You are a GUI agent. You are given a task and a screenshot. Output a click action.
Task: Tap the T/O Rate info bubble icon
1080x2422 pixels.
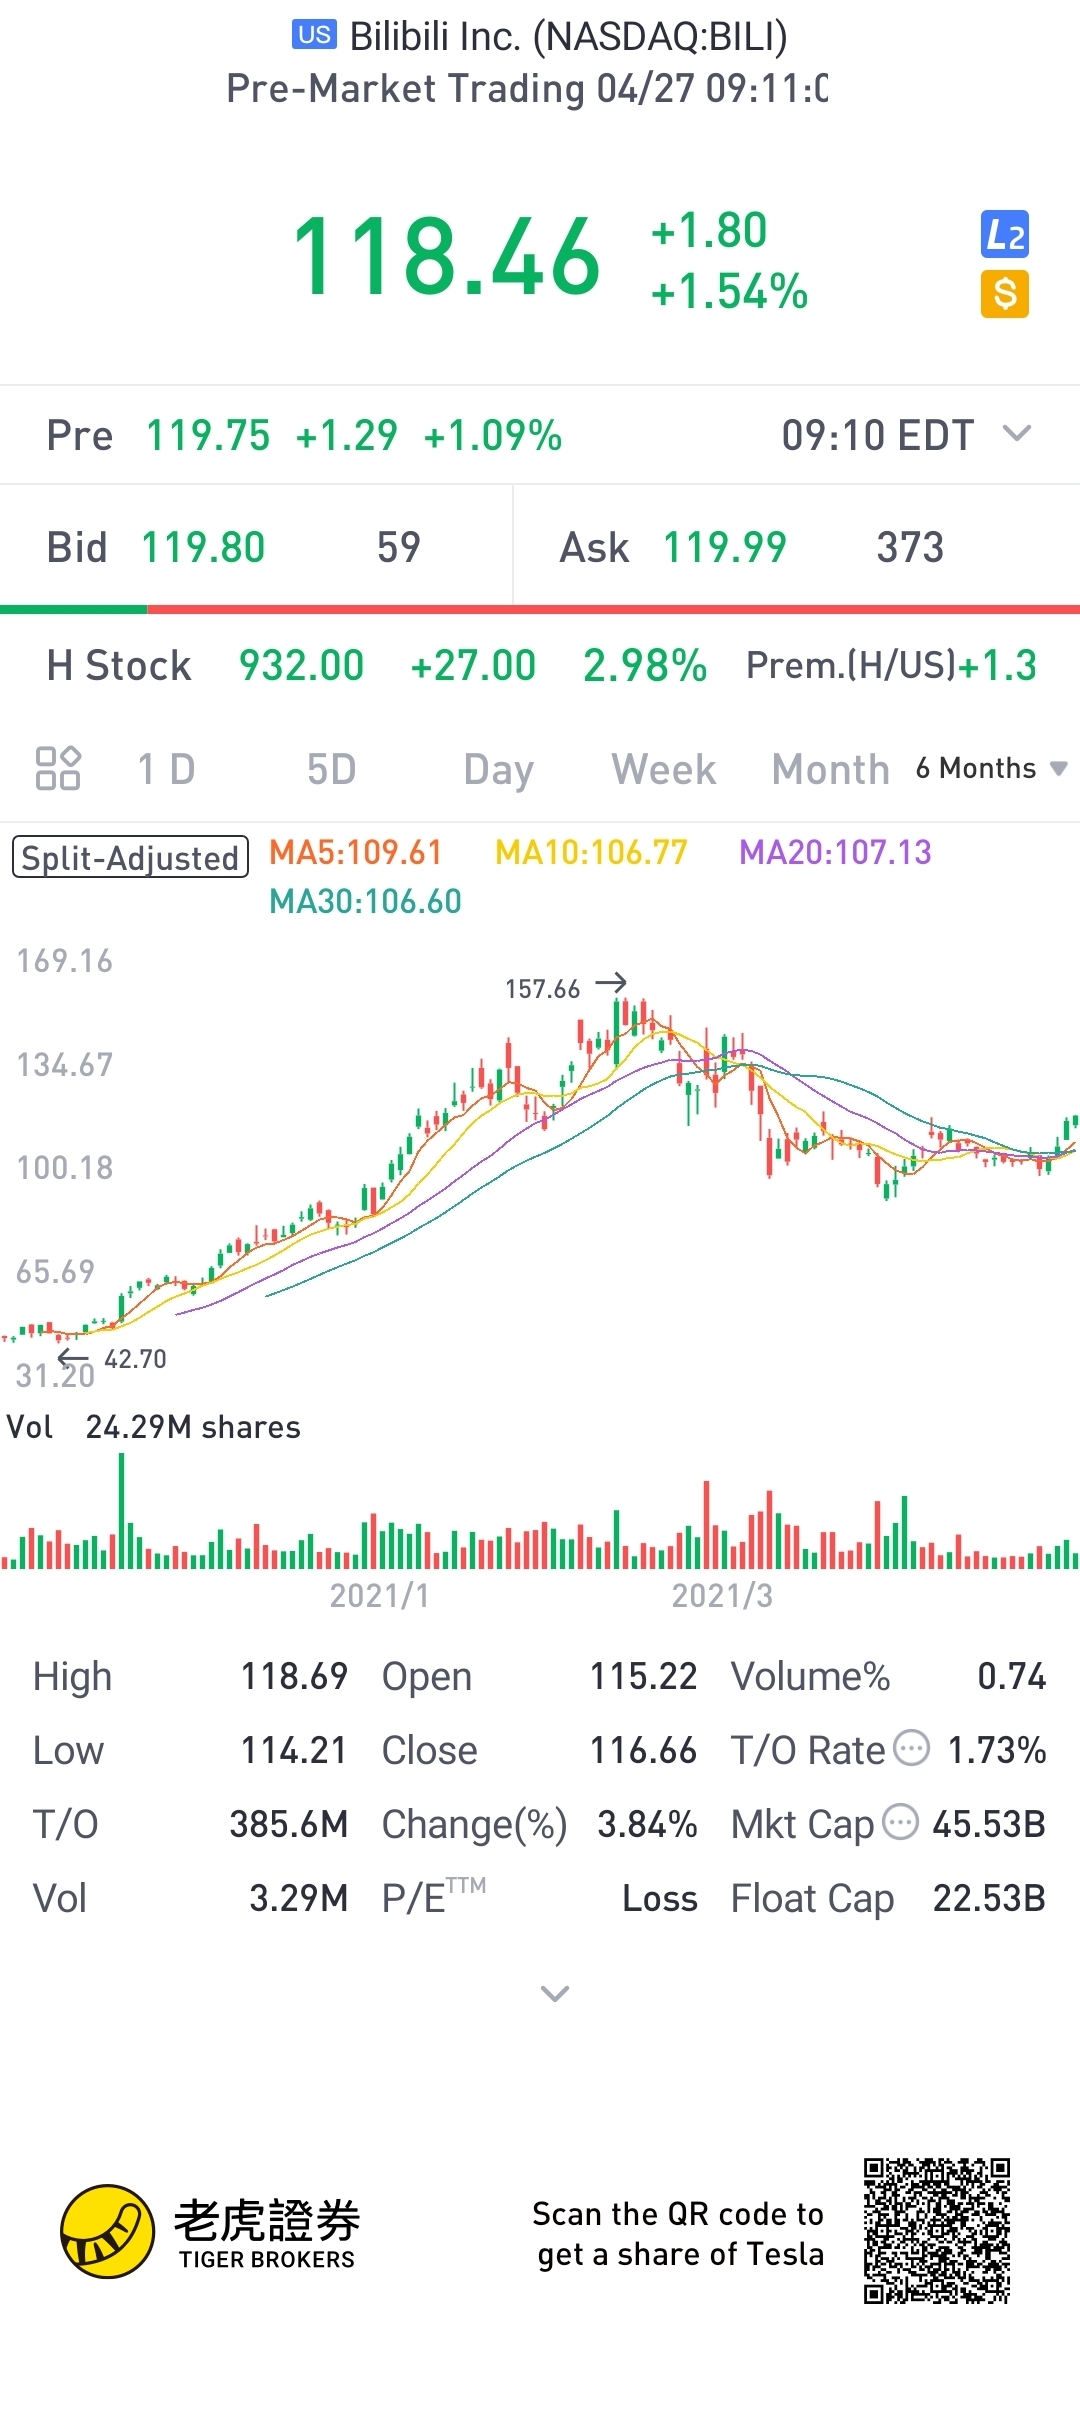click(x=911, y=1748)
